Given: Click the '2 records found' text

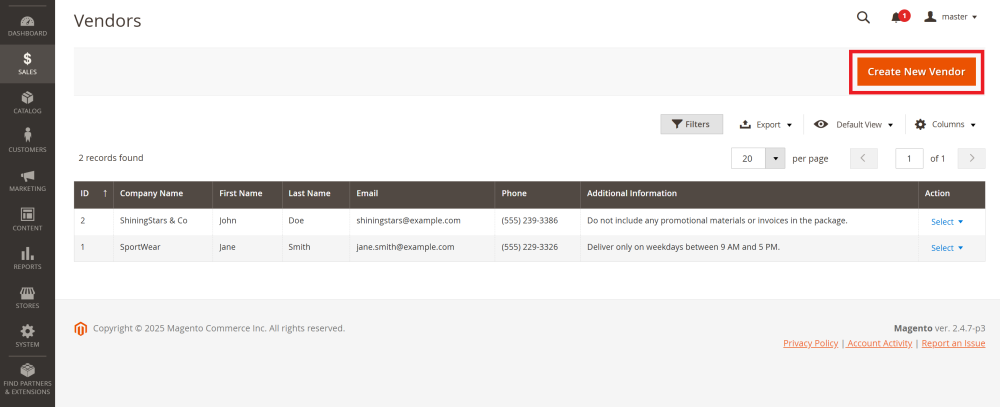Looking at the screenshot, I should [111, 158].
